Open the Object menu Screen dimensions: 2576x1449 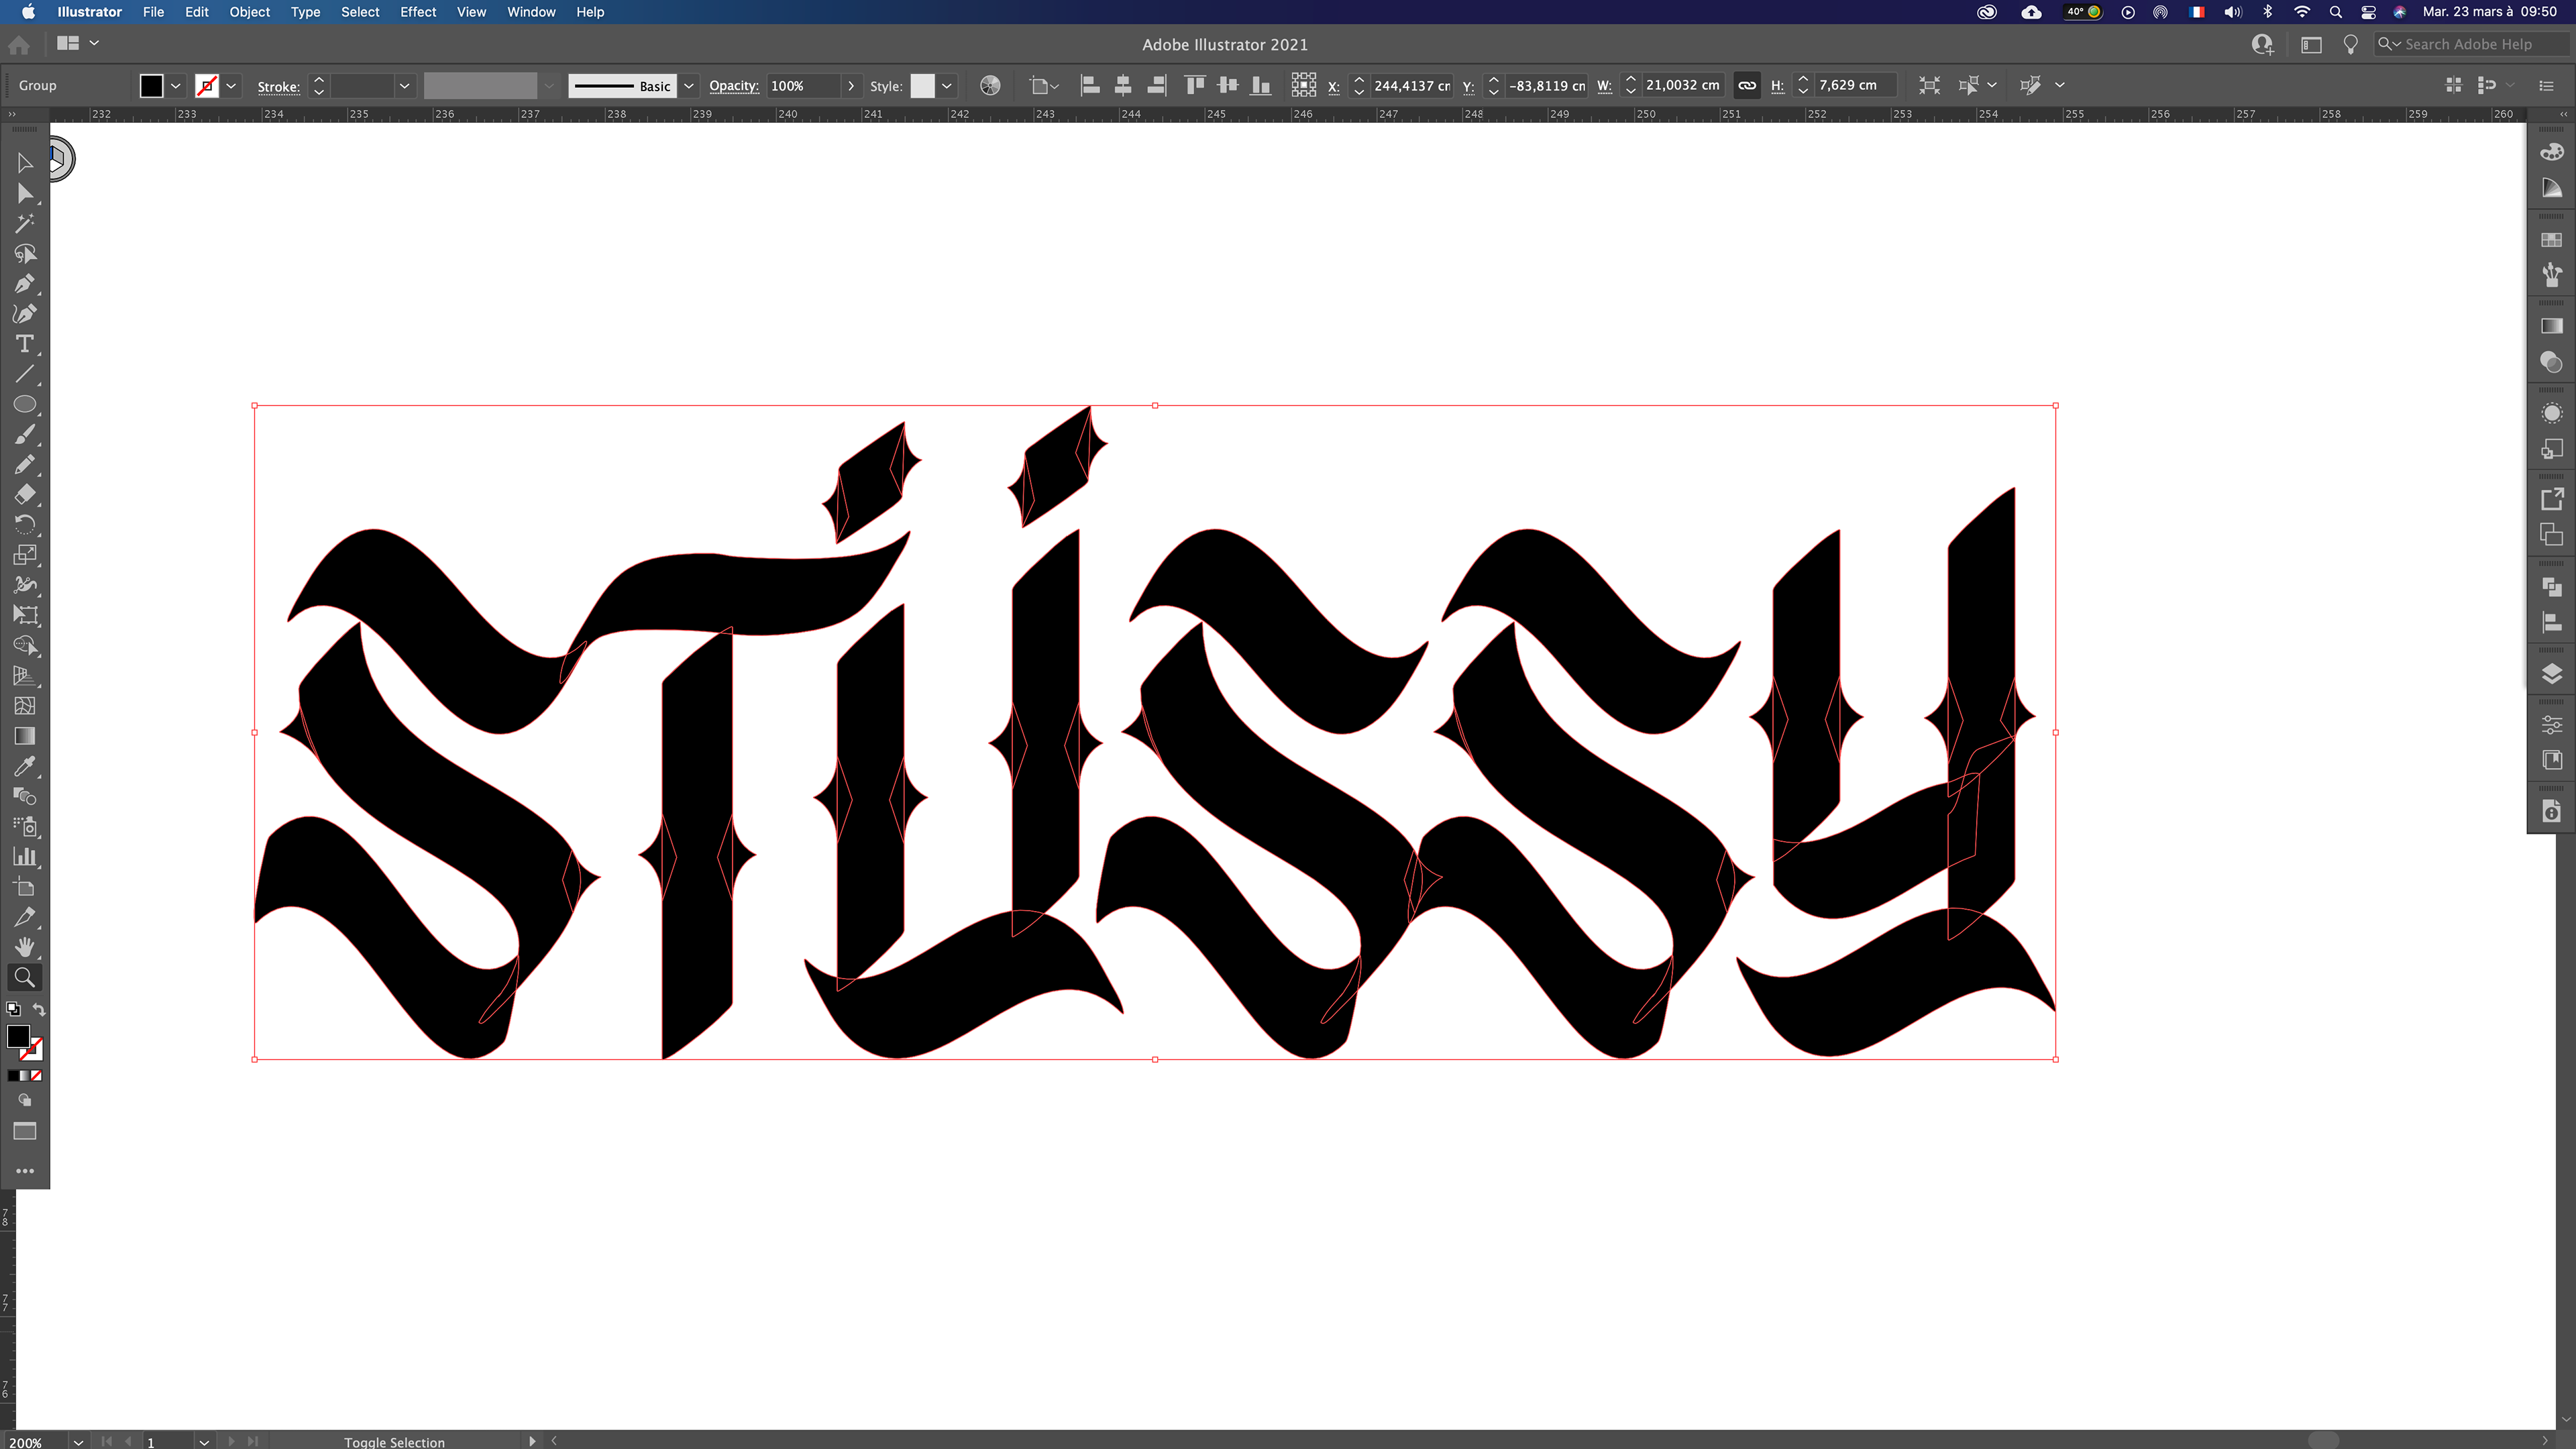249,12
